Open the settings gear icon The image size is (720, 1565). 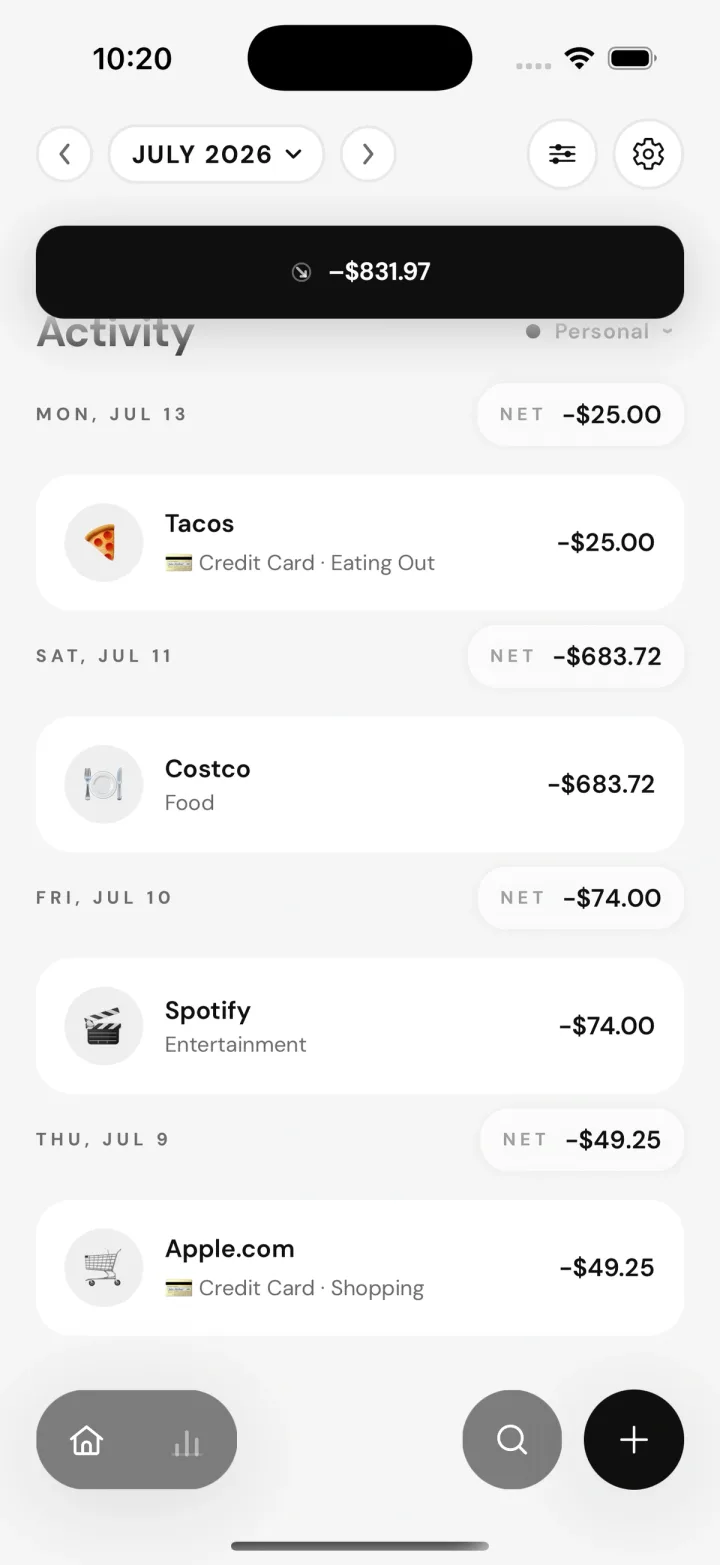(648, 154)
